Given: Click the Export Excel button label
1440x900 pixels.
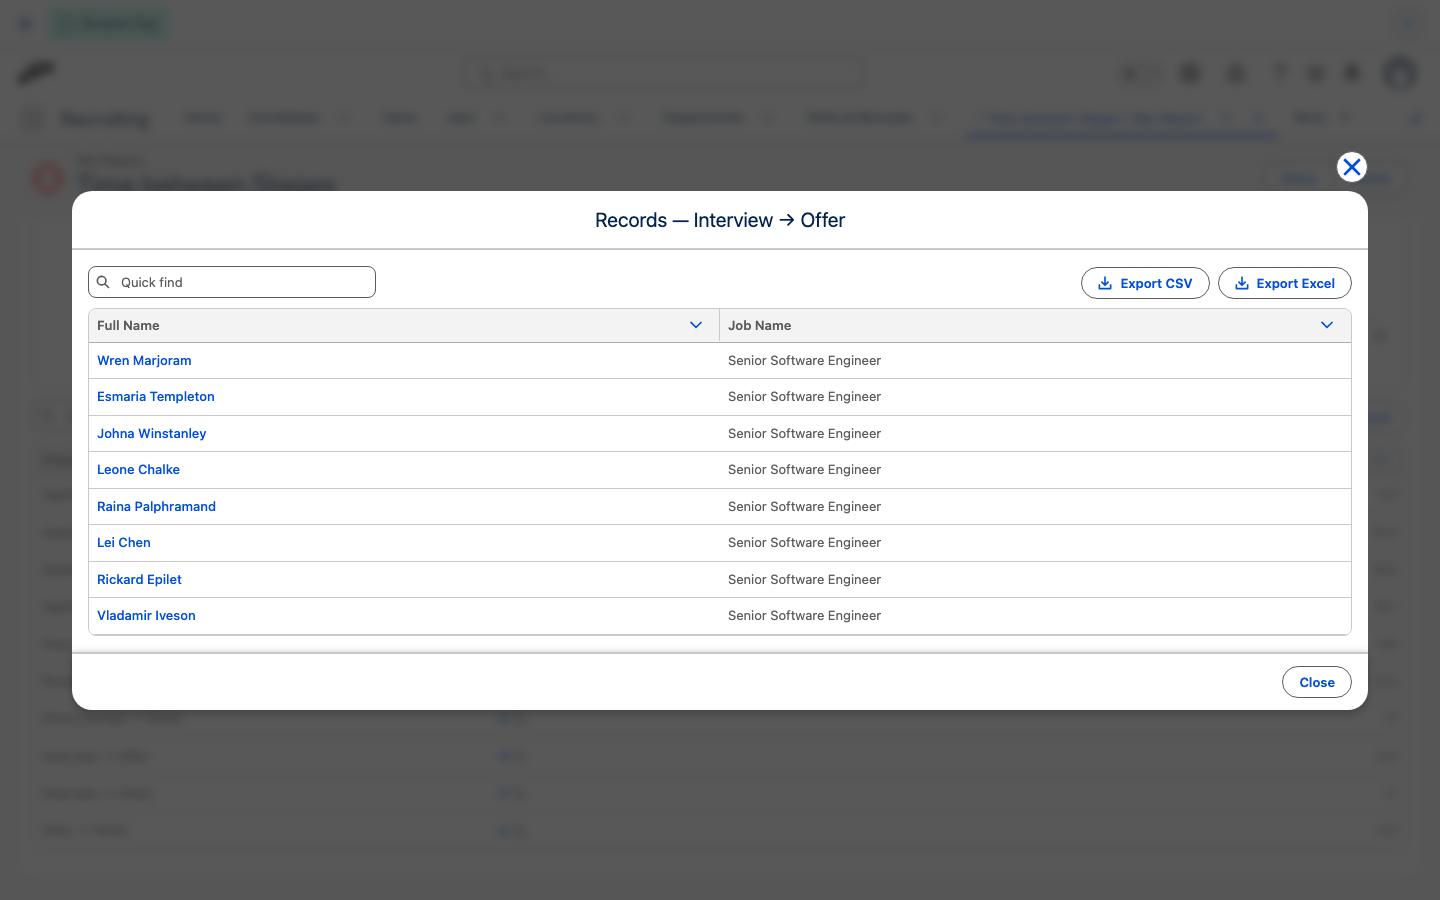Looking at the screenshot, I should click(1295, 284).
